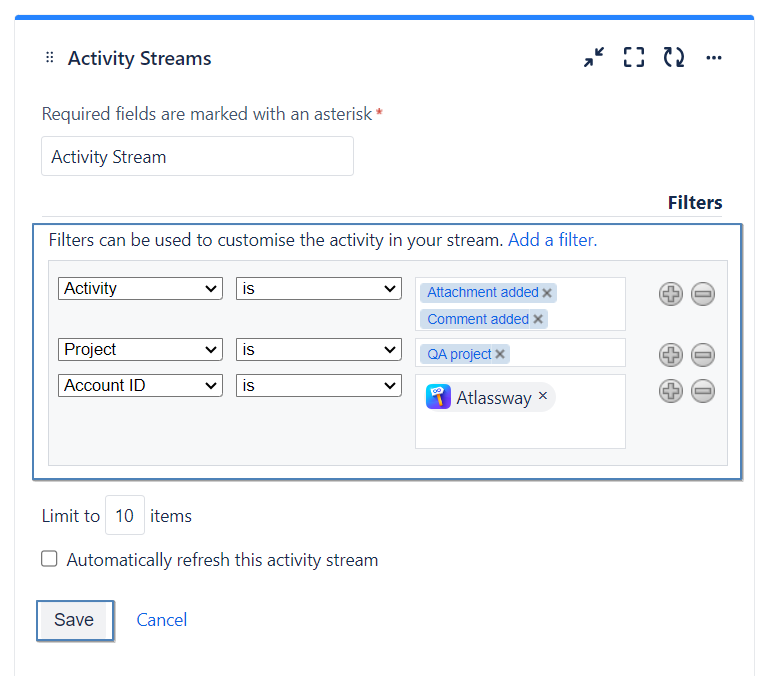Viewport: 762px width, 676px height.
Task: Click the Activity Streams gadget title
Action: (x=139, y=58)
